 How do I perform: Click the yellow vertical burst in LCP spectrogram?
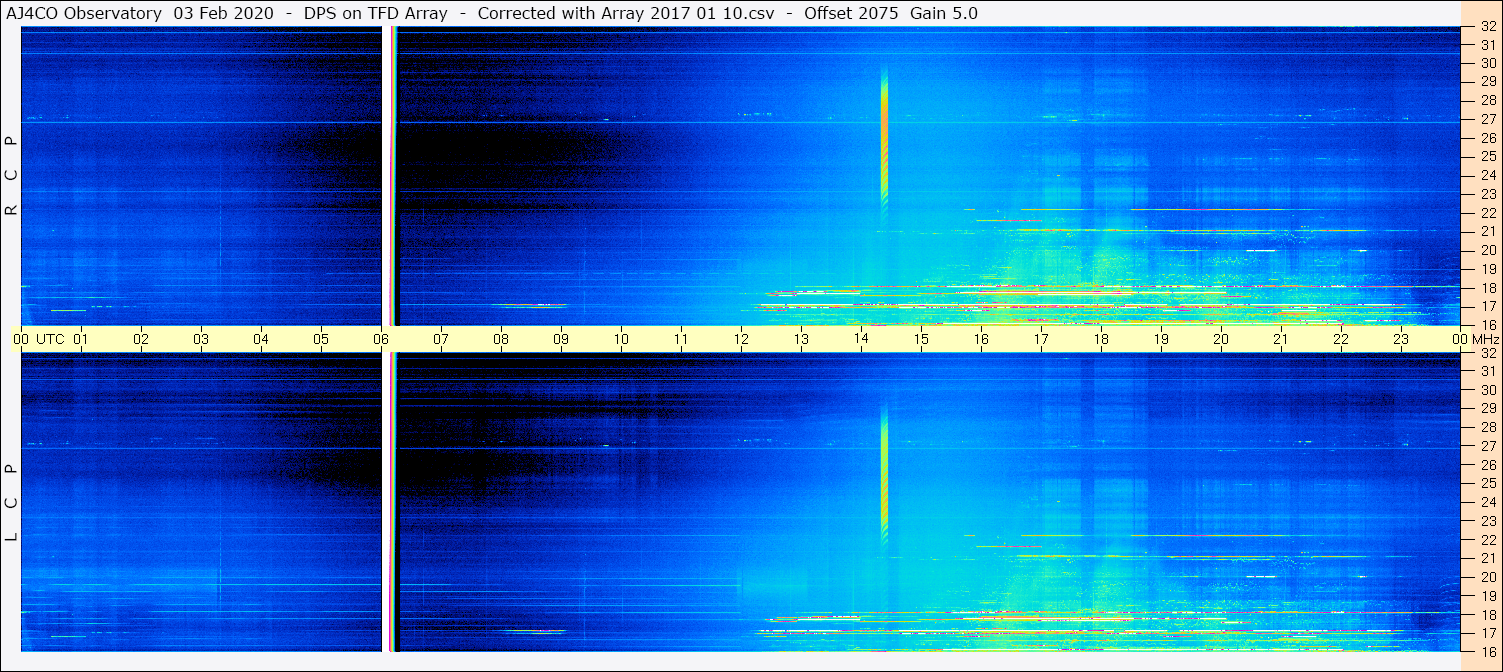[x=884, y=475]
